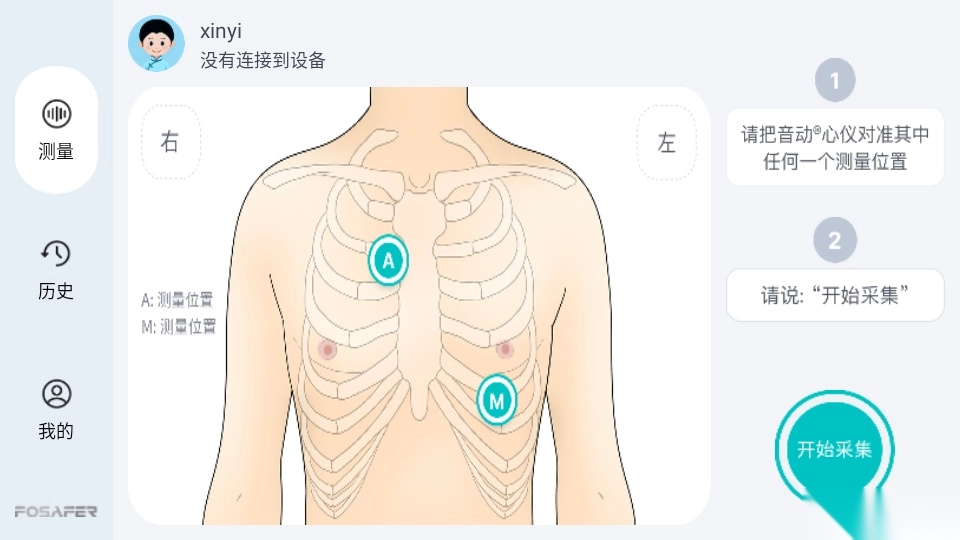The image size is (960, 540).
Task: Click the step 1 instruction card
Action: click(x=835, y=148)
